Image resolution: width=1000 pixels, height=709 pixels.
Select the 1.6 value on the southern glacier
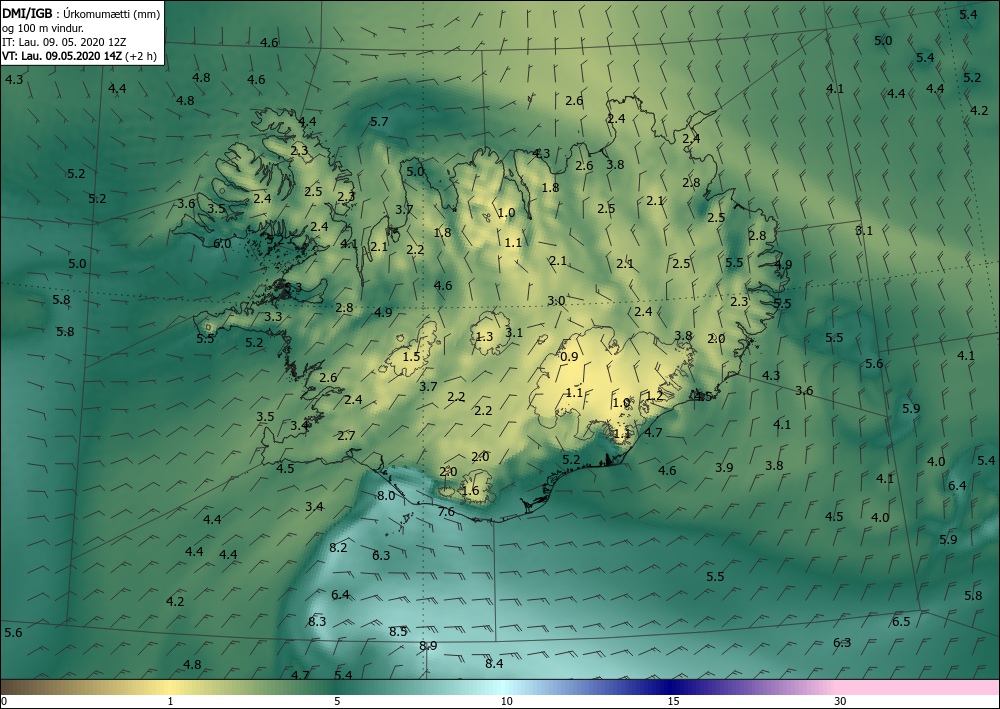coord(470,491)
